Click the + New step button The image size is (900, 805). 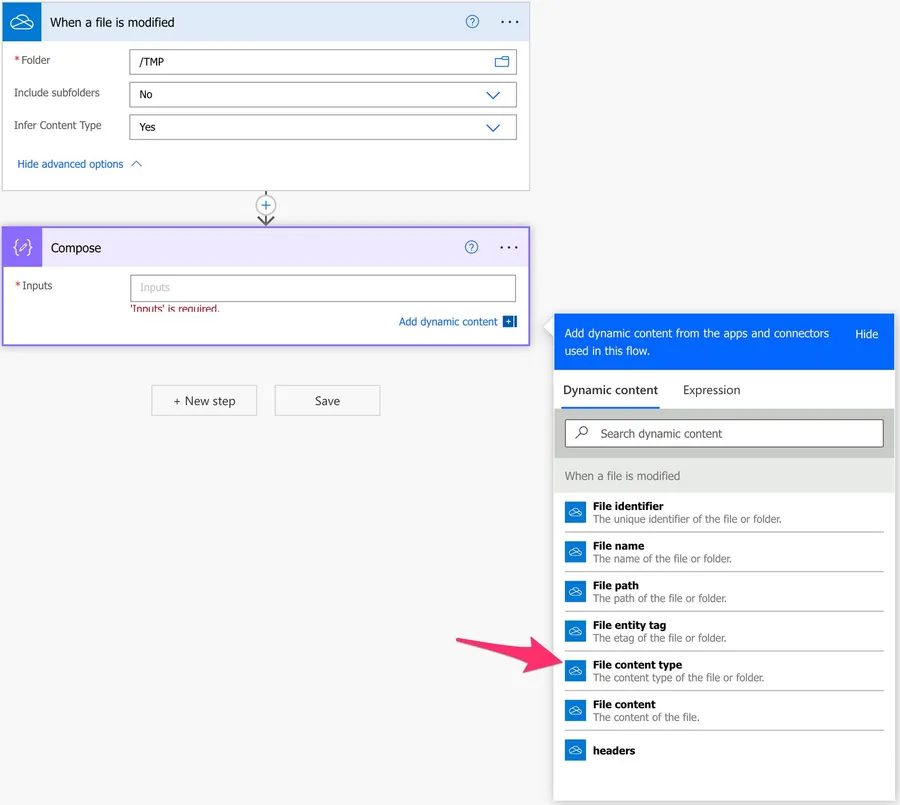point(204,401)
